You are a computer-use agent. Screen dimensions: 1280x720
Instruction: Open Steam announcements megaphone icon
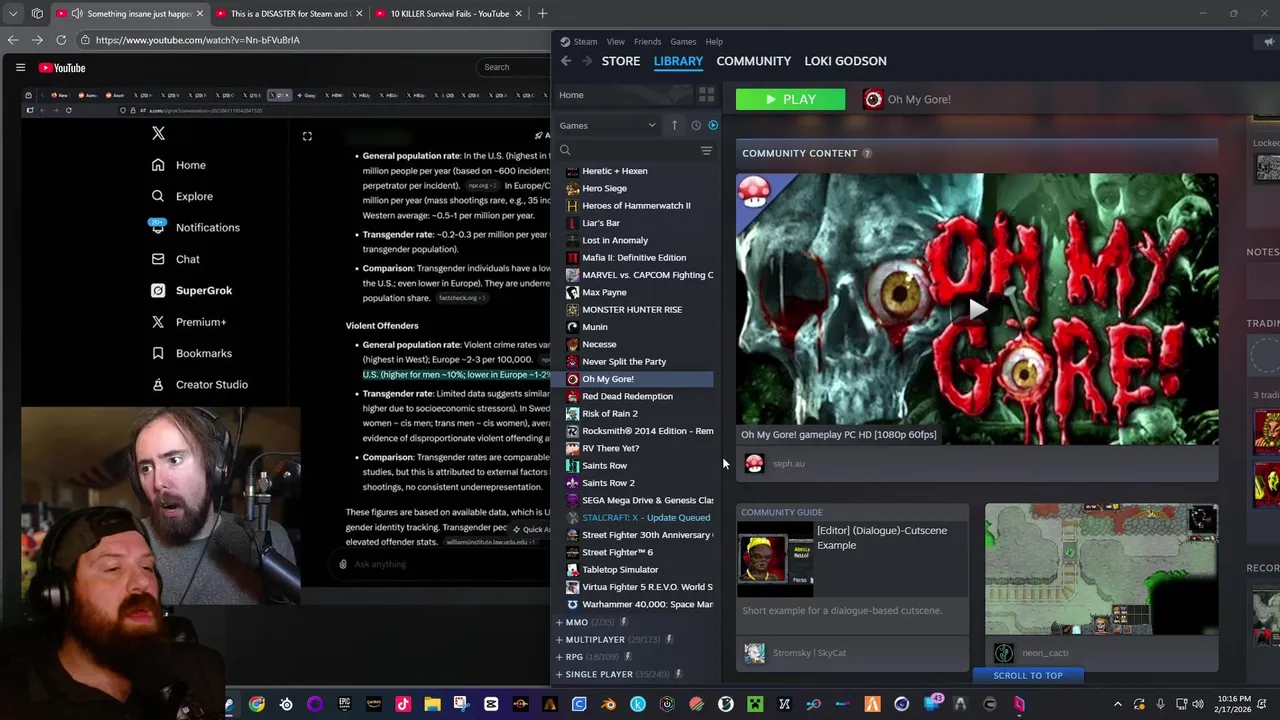click(1269, 41)
